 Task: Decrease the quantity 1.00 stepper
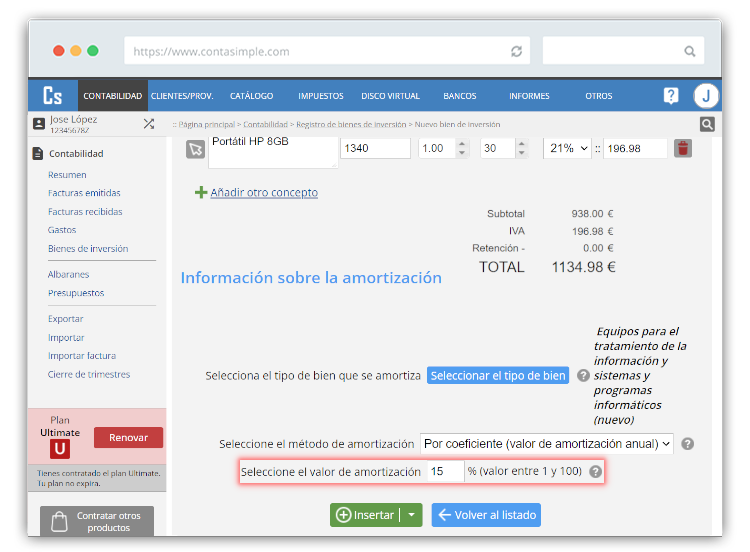tap(462, 153)
